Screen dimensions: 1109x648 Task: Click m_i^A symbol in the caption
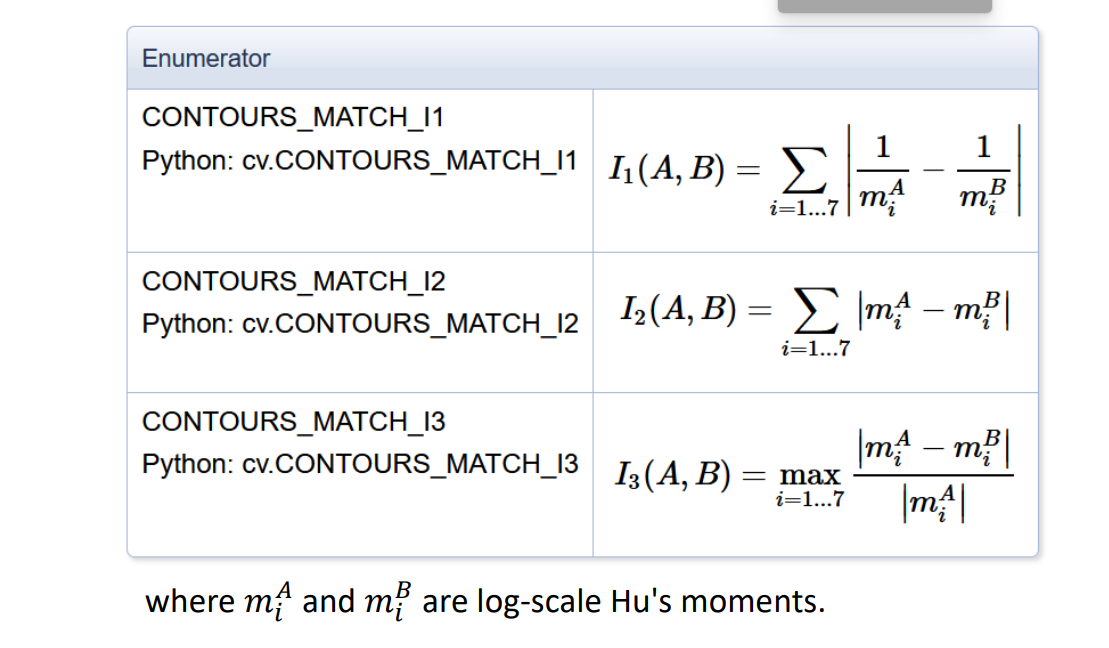pyautogui.click(x=268, y=601)
